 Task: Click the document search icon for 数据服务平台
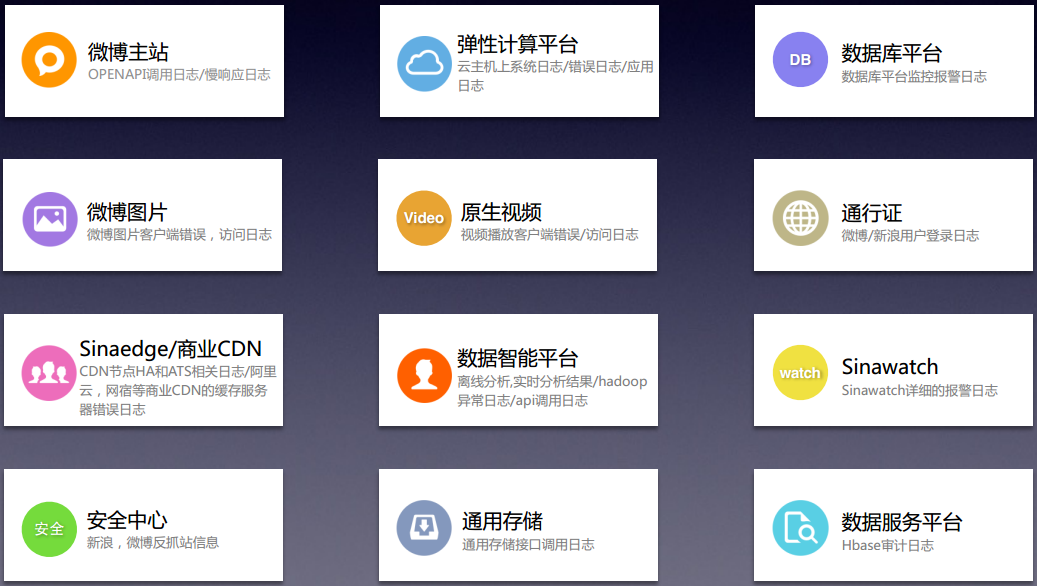pyautogui.click(x=800, y=528)
